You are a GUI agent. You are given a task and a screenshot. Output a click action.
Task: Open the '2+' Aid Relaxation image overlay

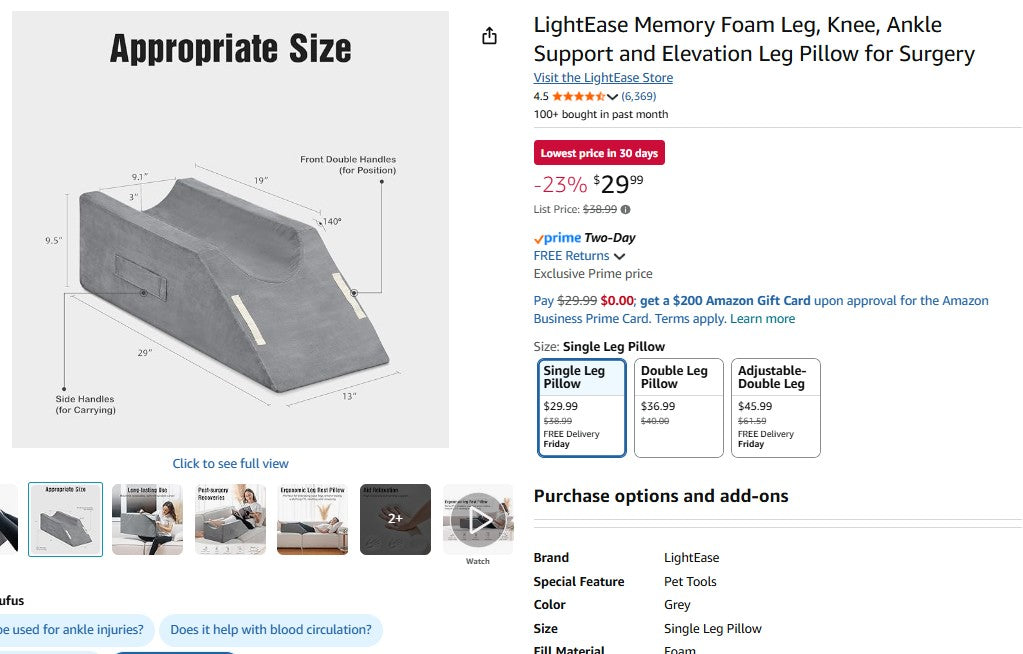(395, 518)
